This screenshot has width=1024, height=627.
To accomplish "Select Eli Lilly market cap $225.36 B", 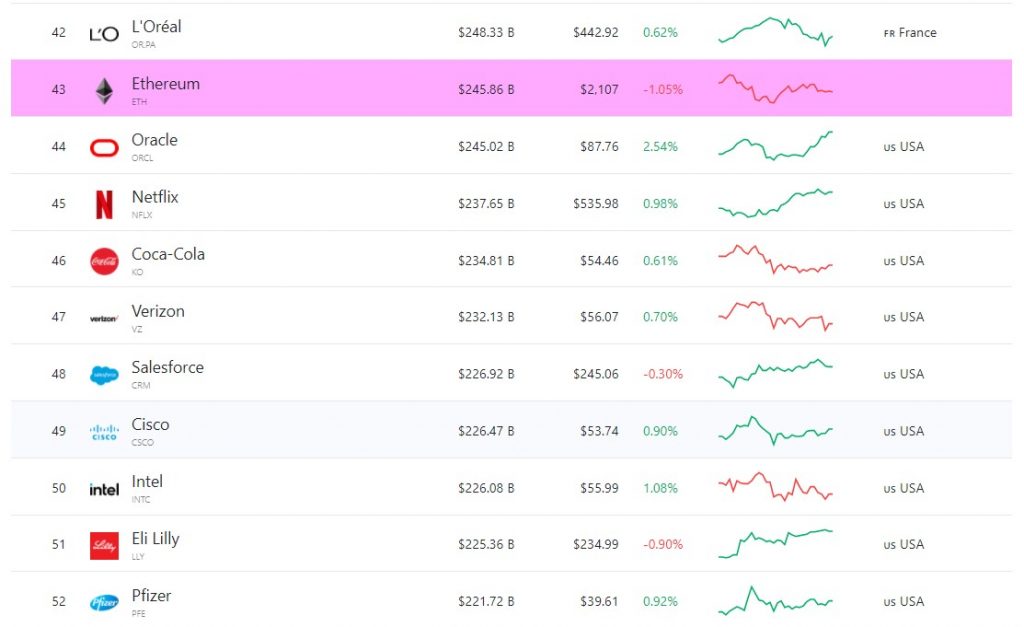I will (x=486, y=544).
